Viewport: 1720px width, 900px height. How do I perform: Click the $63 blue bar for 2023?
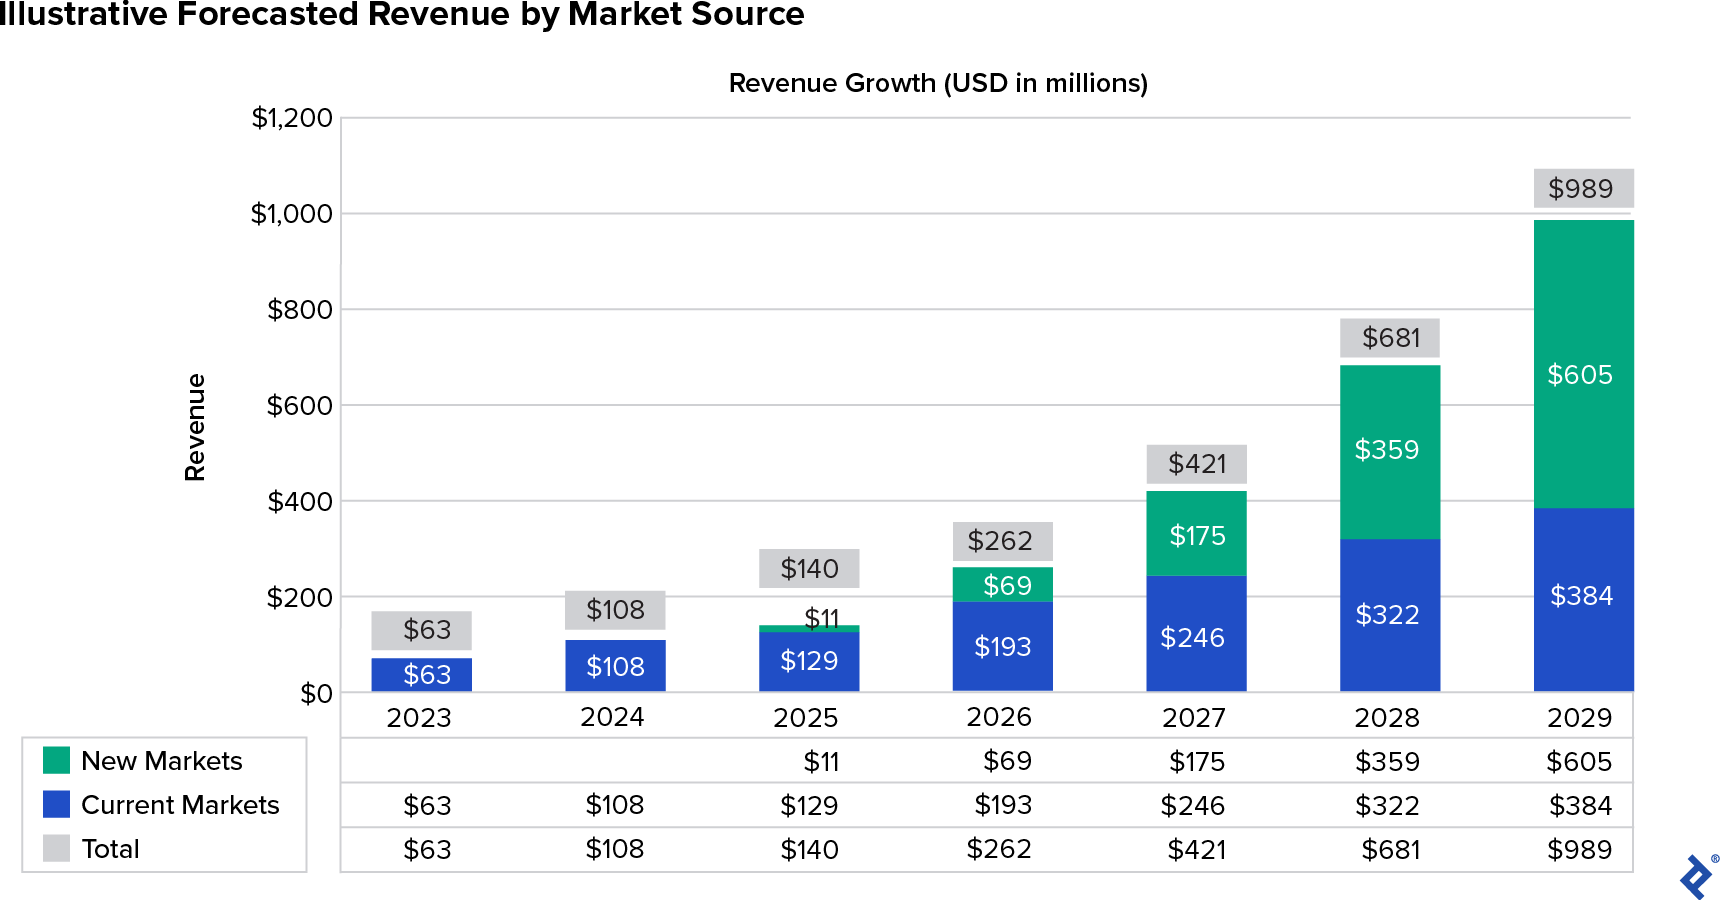421,675
